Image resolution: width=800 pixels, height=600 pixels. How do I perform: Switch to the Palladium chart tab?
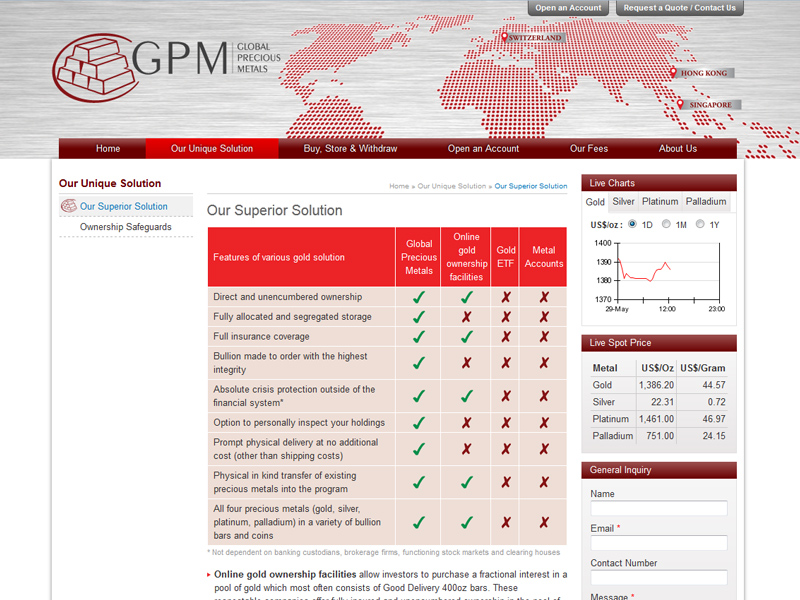[706, 202]
